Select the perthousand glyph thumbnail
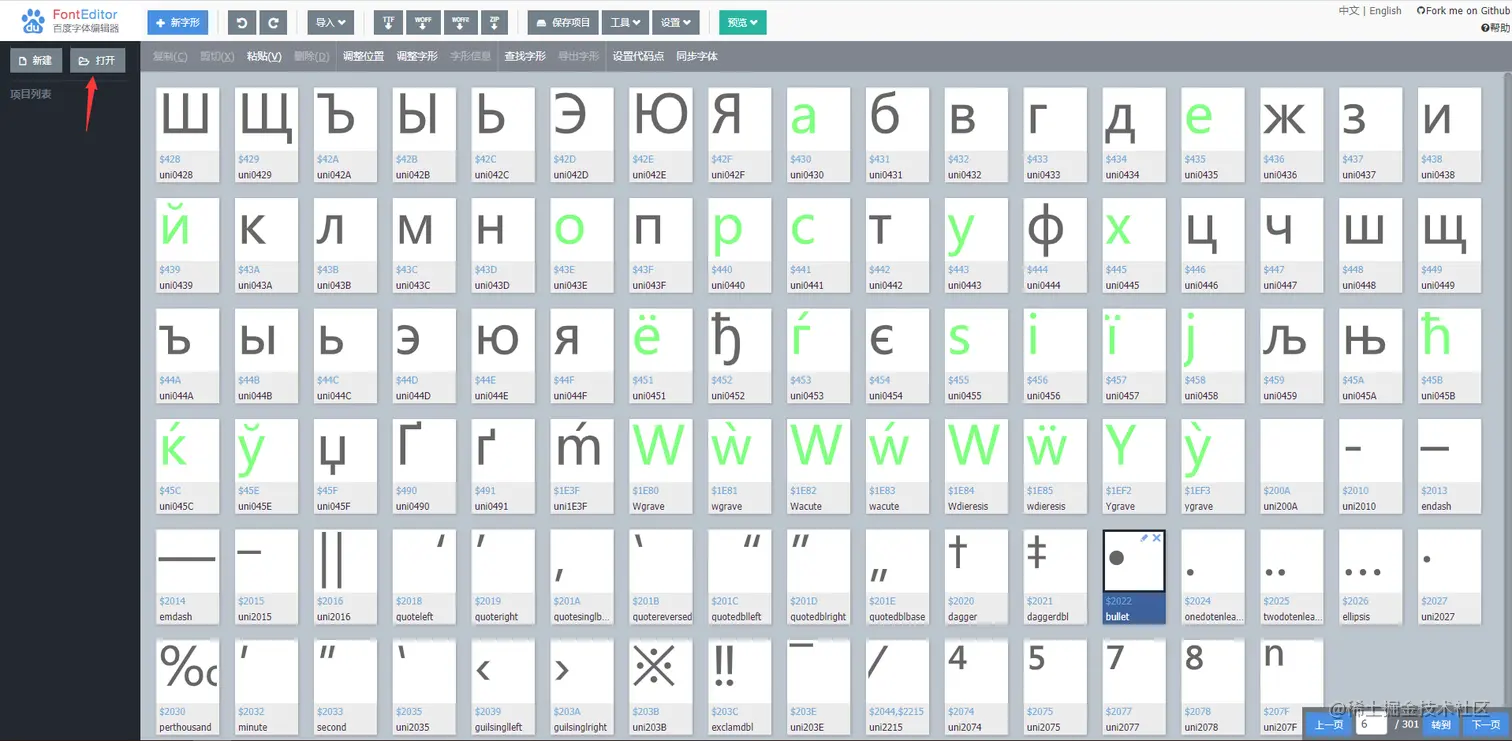 187,687
